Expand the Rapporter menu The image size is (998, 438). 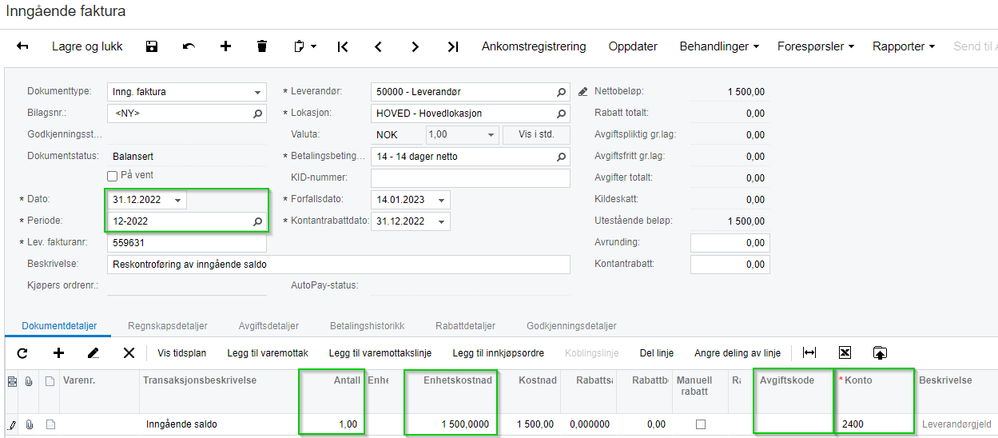tap(903, 46)
